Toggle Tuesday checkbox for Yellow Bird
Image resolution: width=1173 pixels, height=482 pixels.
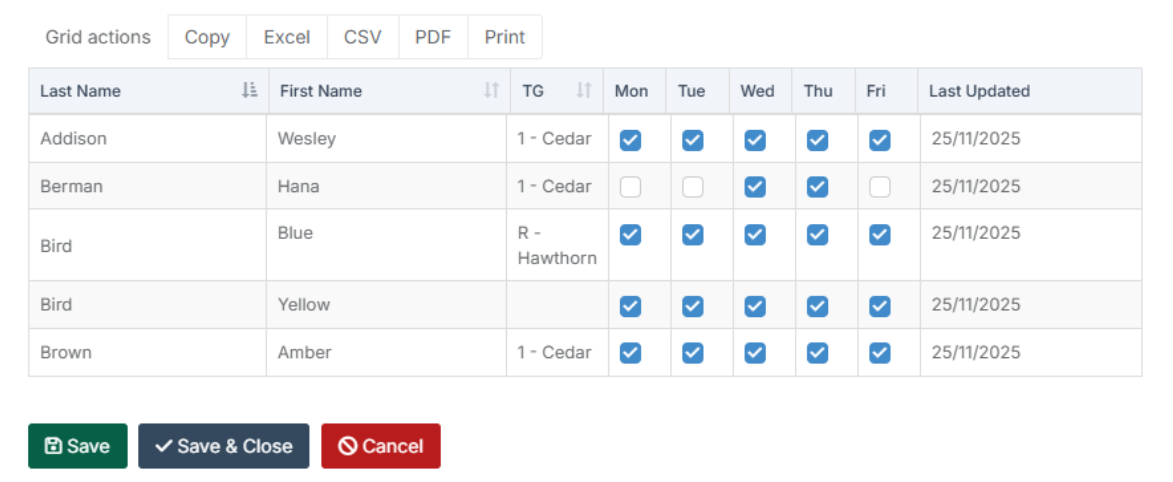tap(693, 306)
